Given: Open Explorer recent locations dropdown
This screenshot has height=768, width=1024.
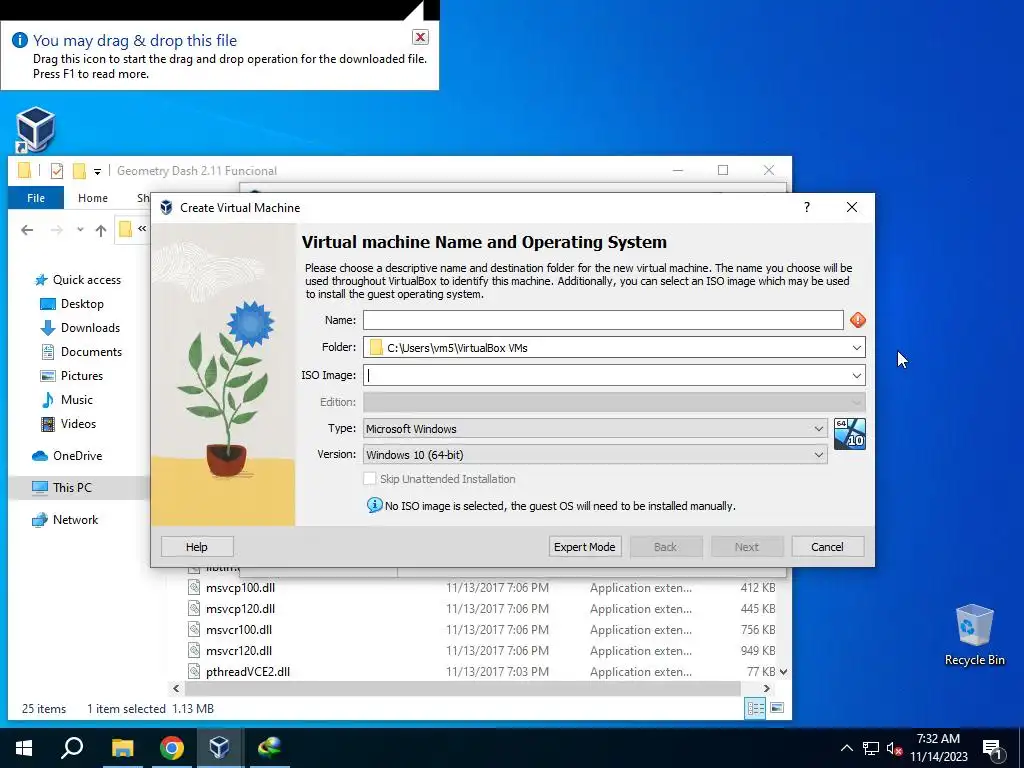Looking at the screenshot, I should (x=80, y=230).
